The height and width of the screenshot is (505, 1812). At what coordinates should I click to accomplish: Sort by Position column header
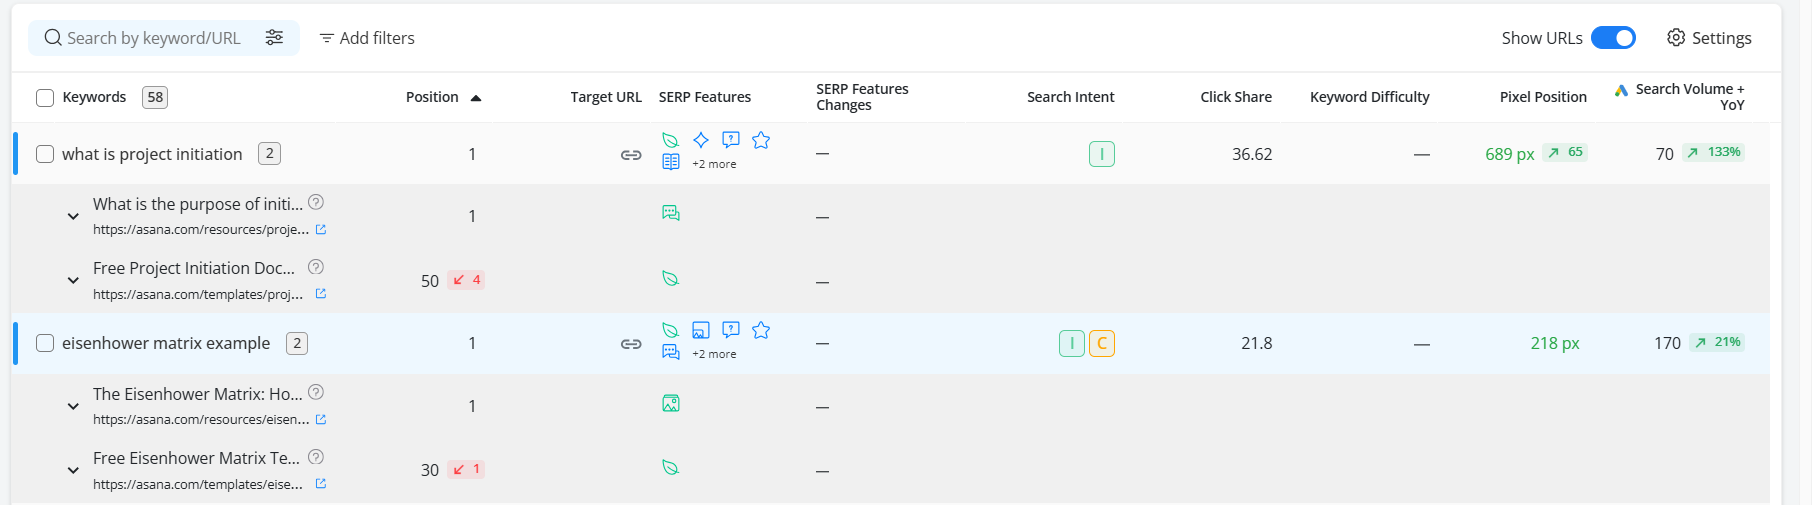(x=432, y=97)
